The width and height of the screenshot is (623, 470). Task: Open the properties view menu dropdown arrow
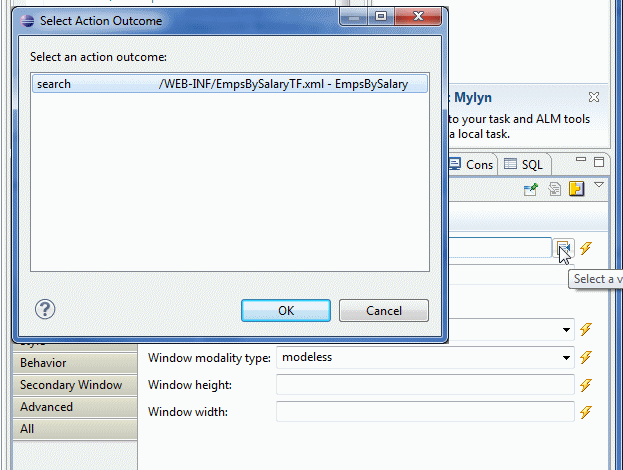(x=599, y=184)
